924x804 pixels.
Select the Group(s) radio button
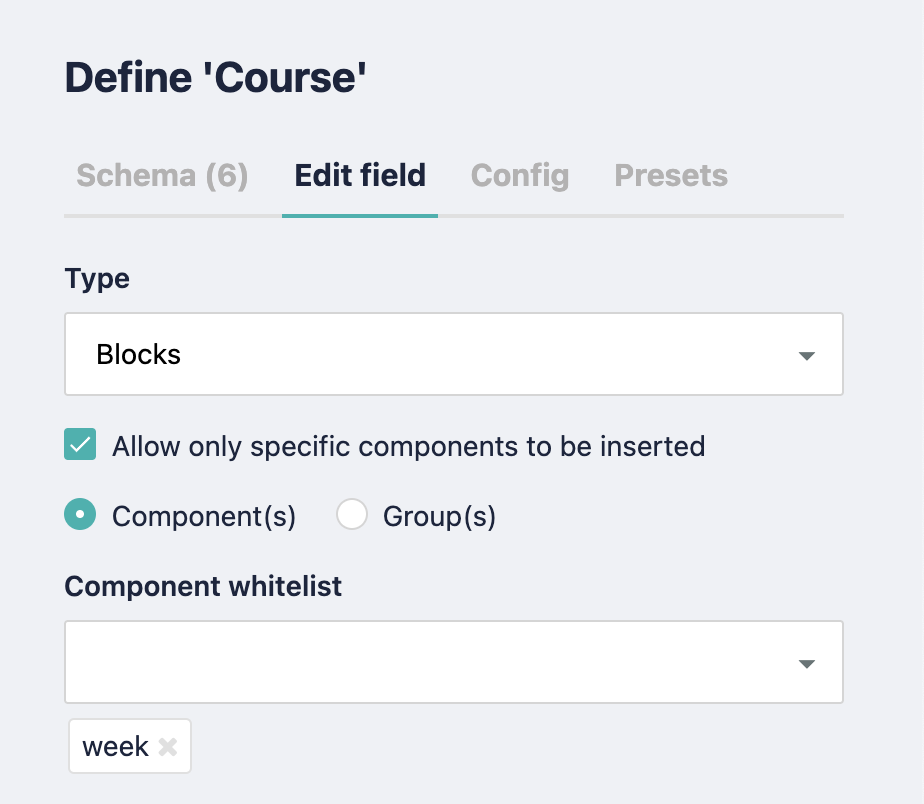[352, 514]
